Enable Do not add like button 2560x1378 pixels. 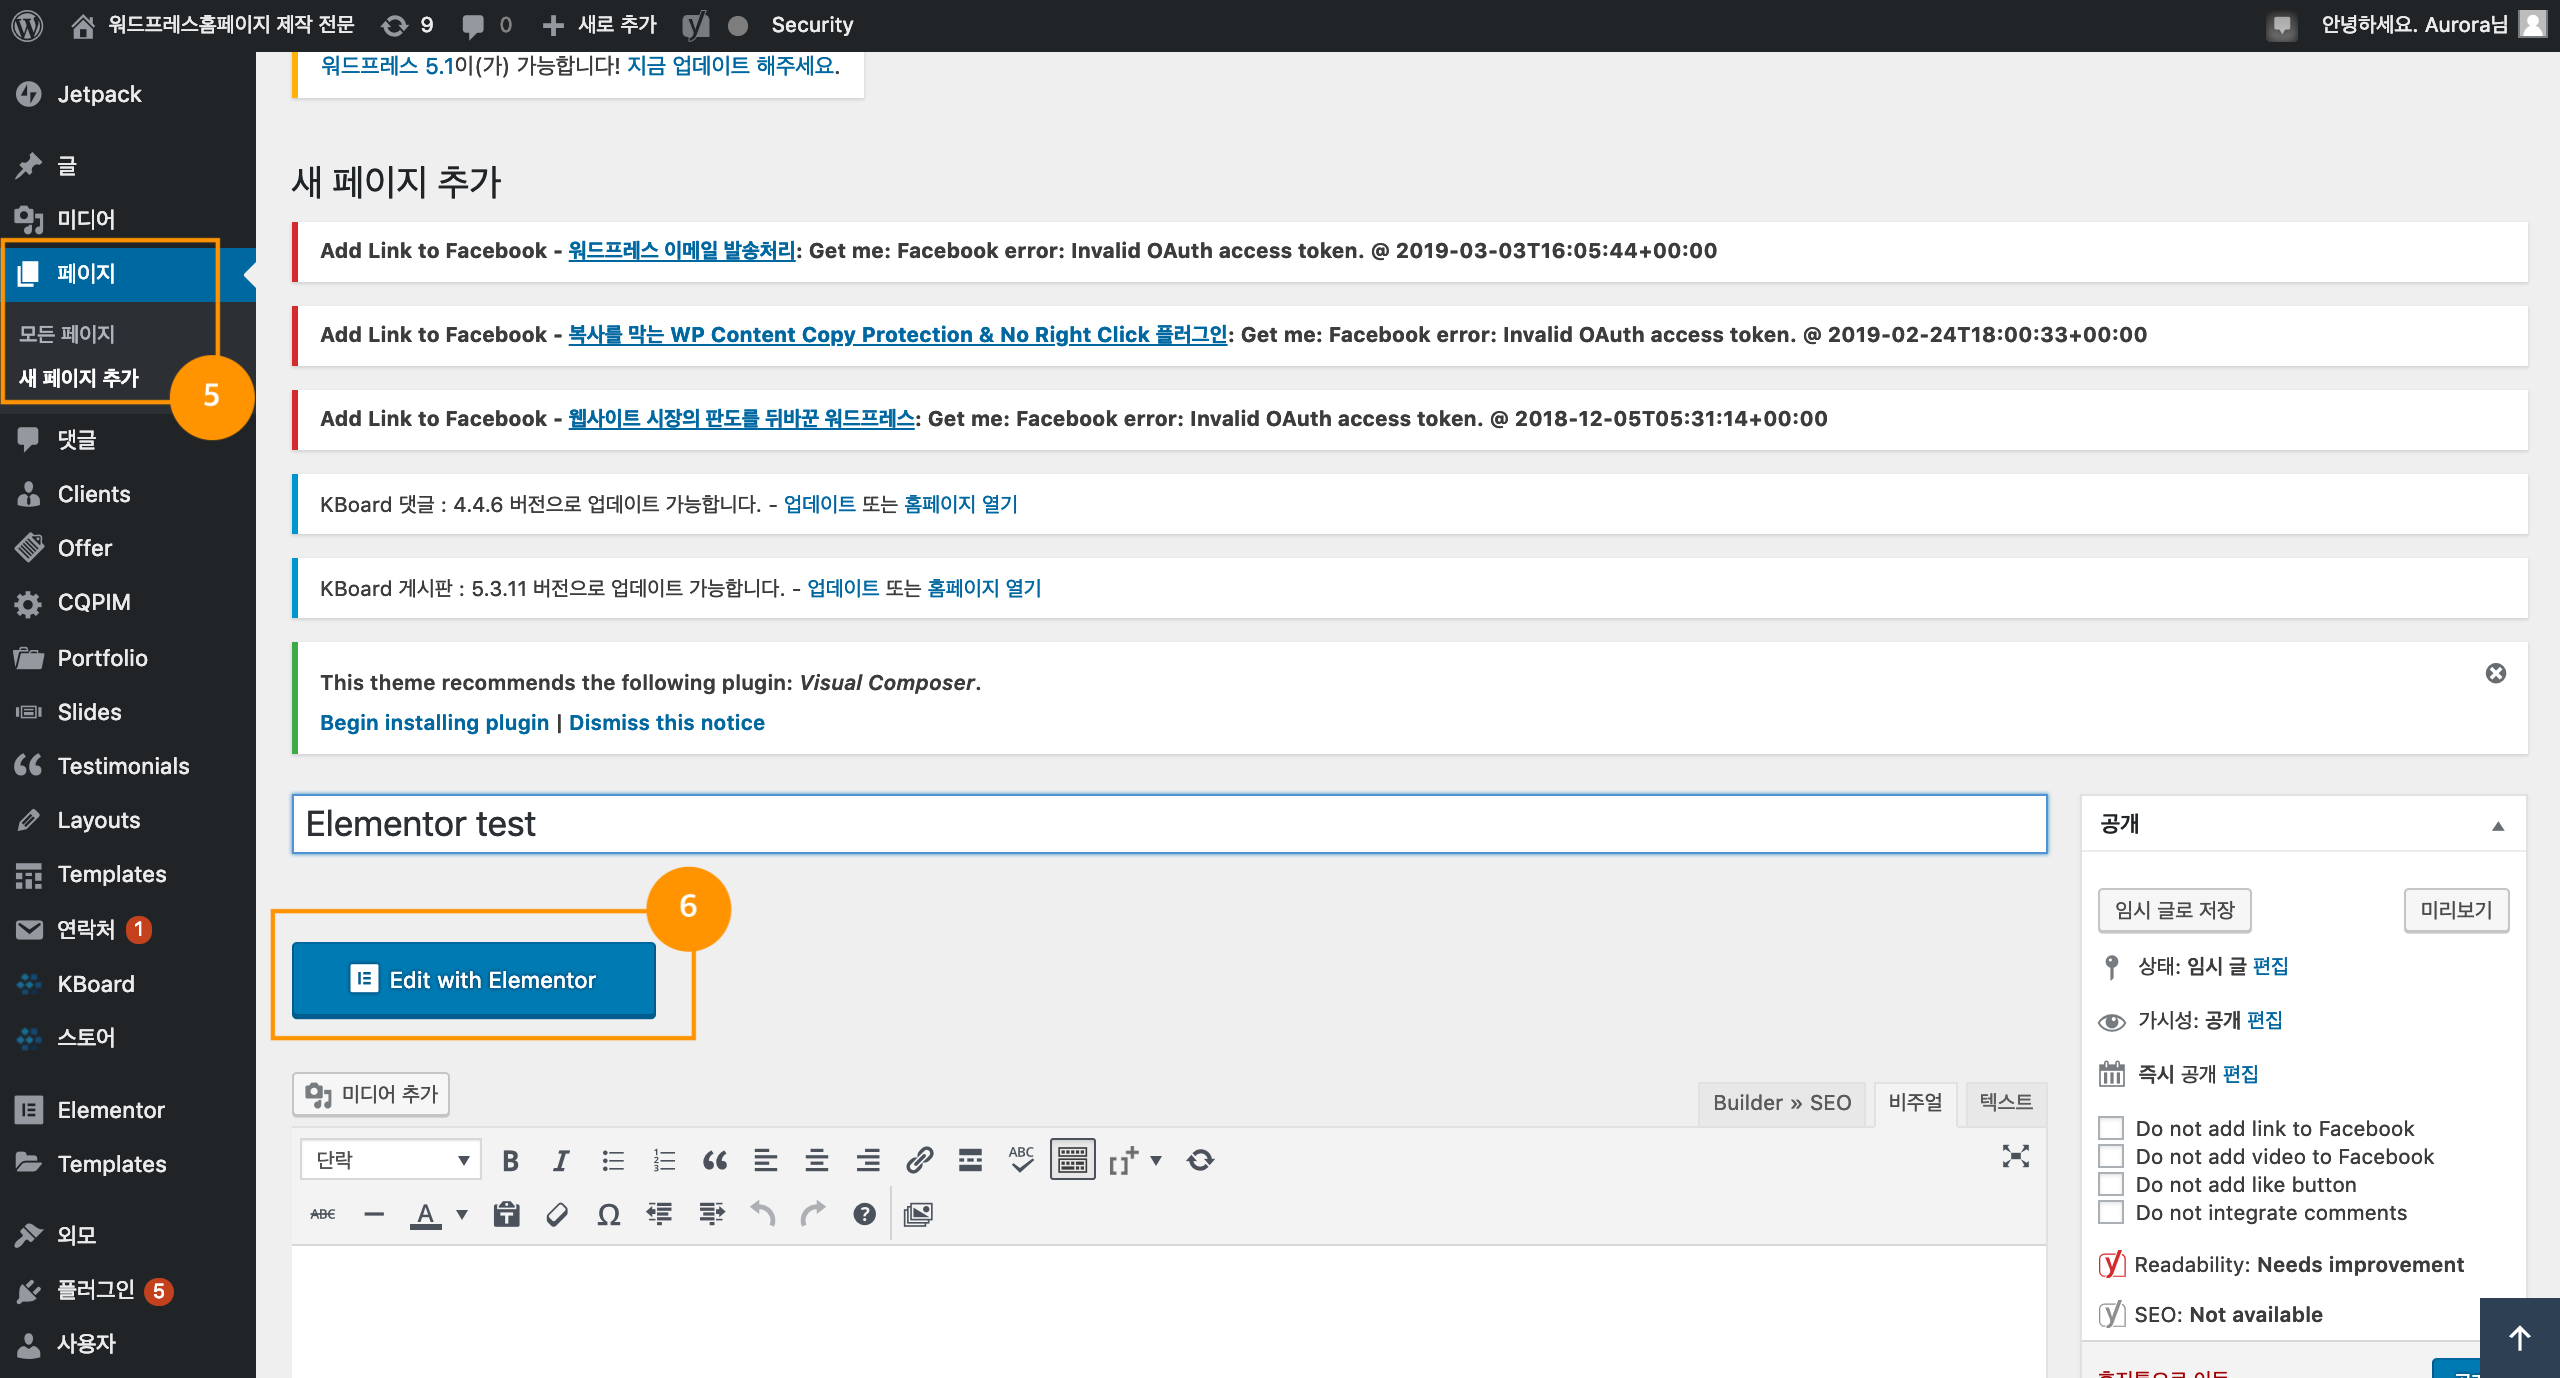[x=2111, y=1184]
